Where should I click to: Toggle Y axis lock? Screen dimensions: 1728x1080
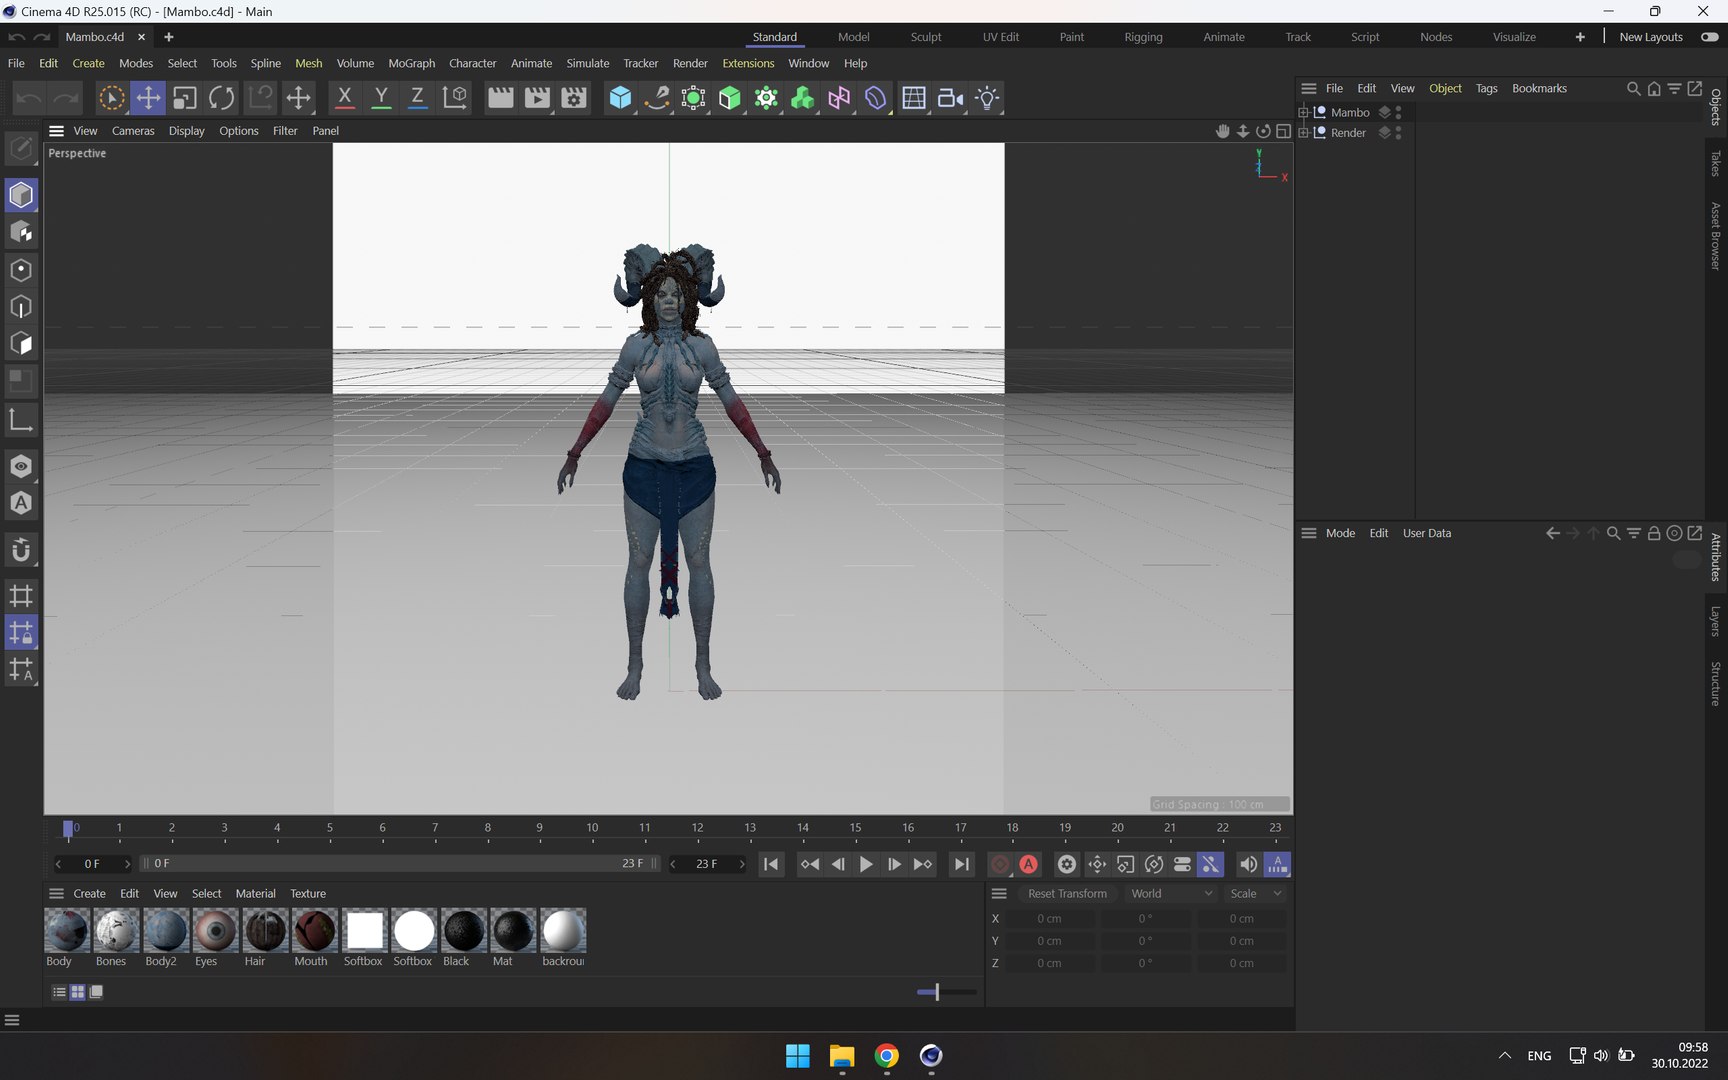point(381,98)
